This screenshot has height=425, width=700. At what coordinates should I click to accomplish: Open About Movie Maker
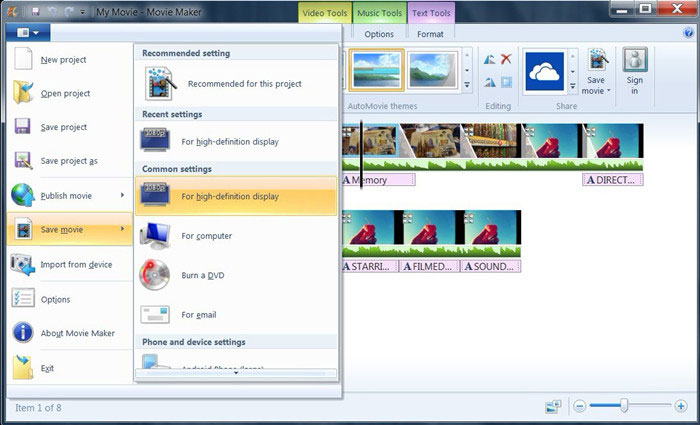(x=70, y=333)
